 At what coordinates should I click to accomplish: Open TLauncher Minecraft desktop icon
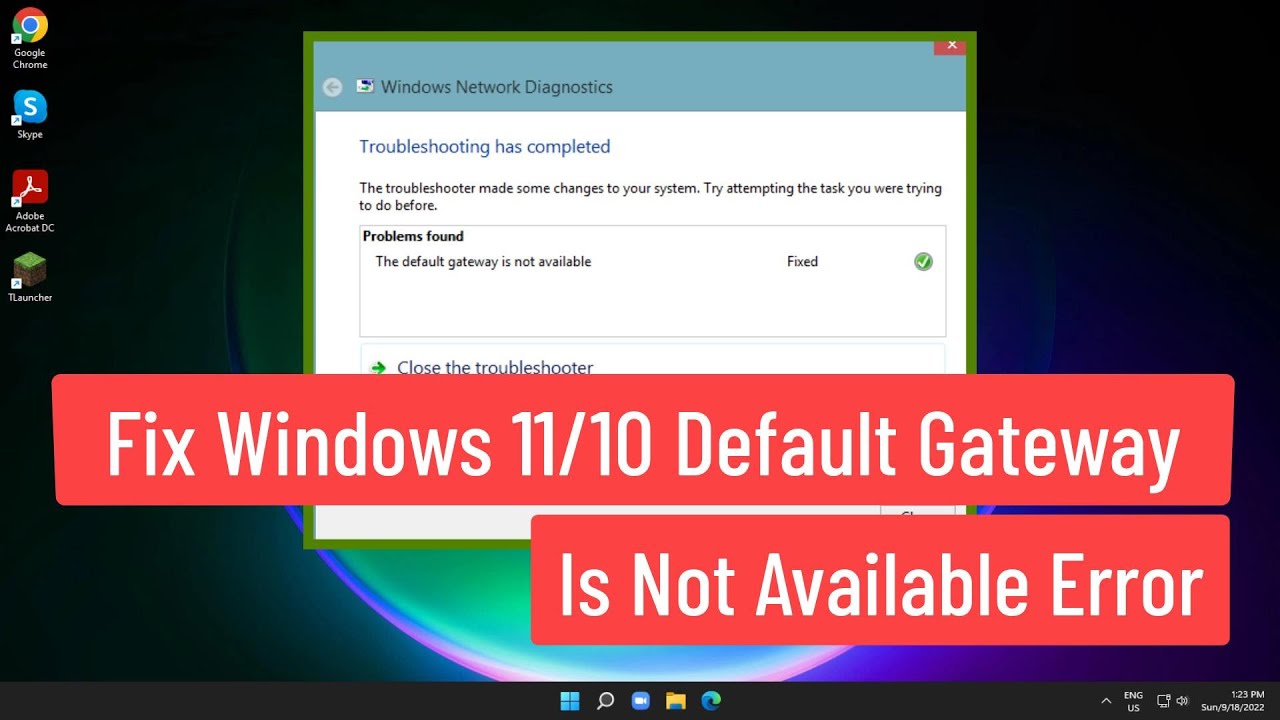[x=30, y=269]
